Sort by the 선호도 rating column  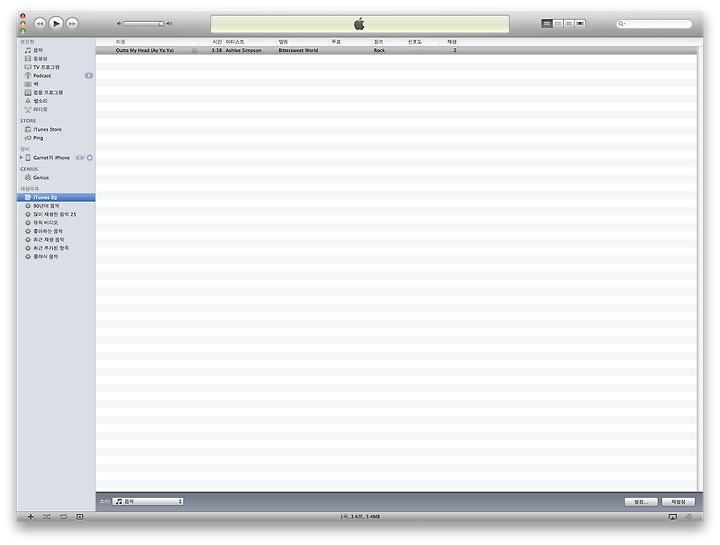coord(422,42)
